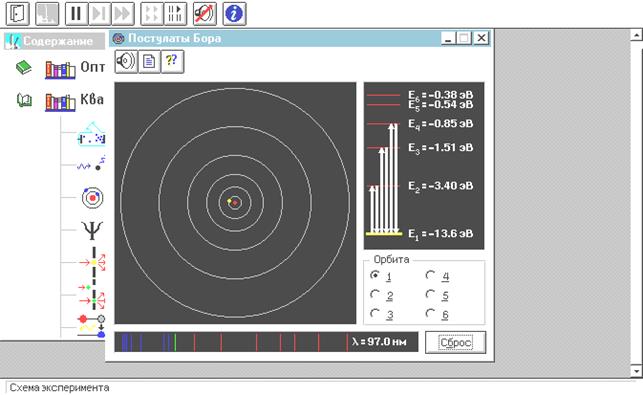Click the scrollbar down arrow at right

[636, 371]
